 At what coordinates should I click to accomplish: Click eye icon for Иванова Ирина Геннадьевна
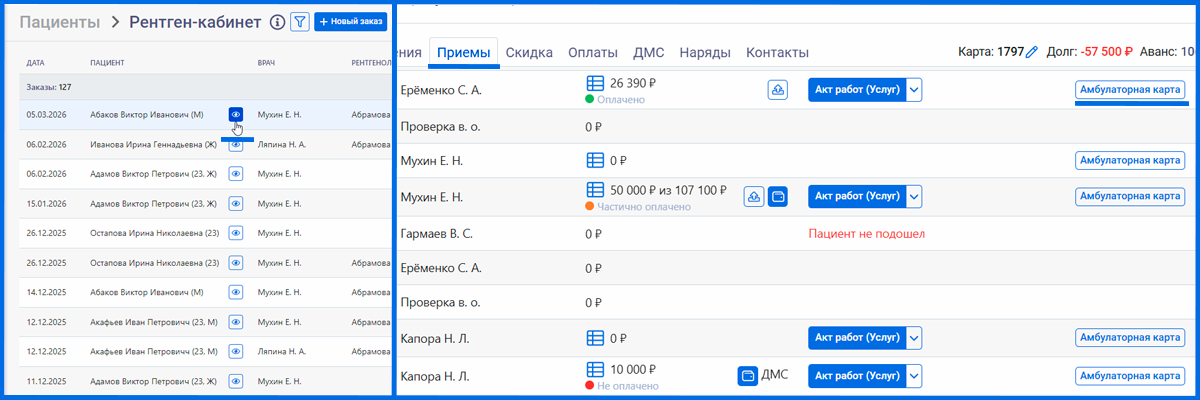coord(236,144)
